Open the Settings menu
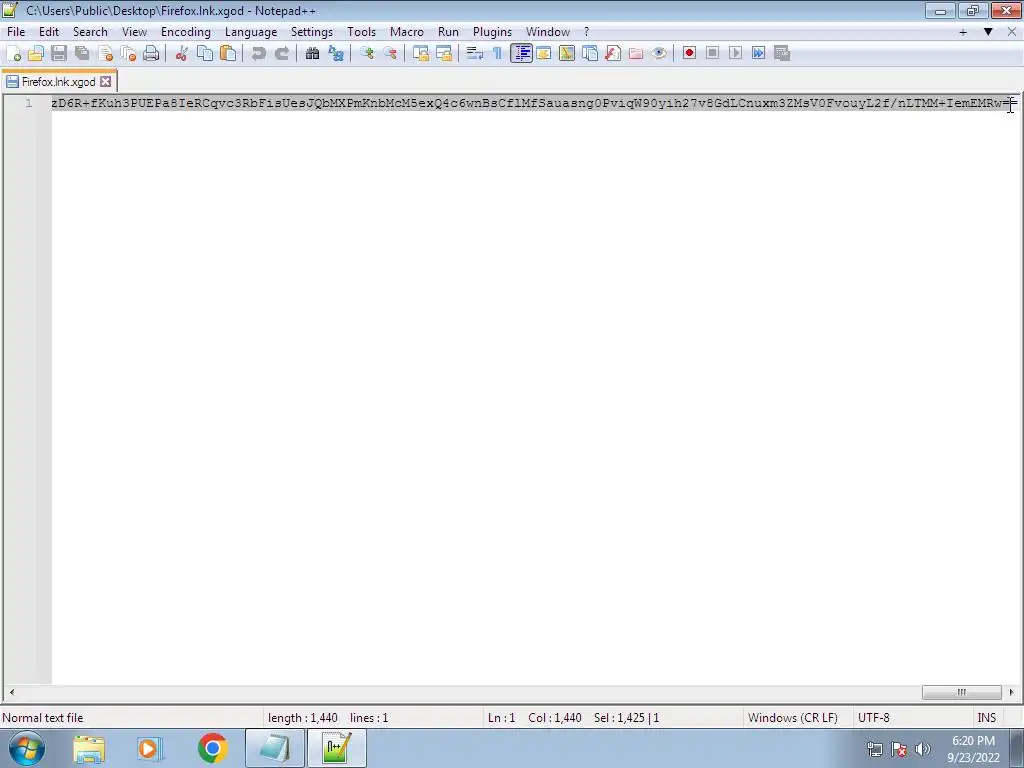 (312, 32)
